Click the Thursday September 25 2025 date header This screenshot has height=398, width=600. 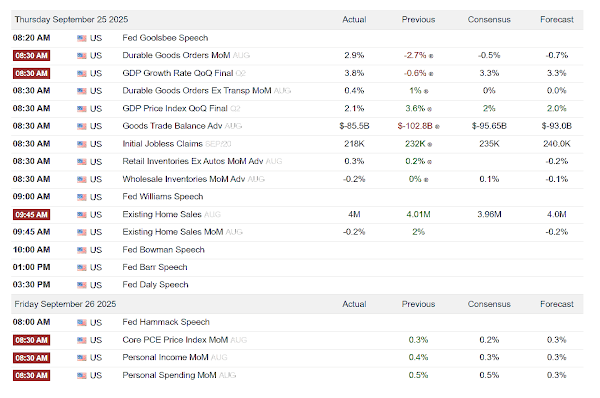(x=71, y=20)
